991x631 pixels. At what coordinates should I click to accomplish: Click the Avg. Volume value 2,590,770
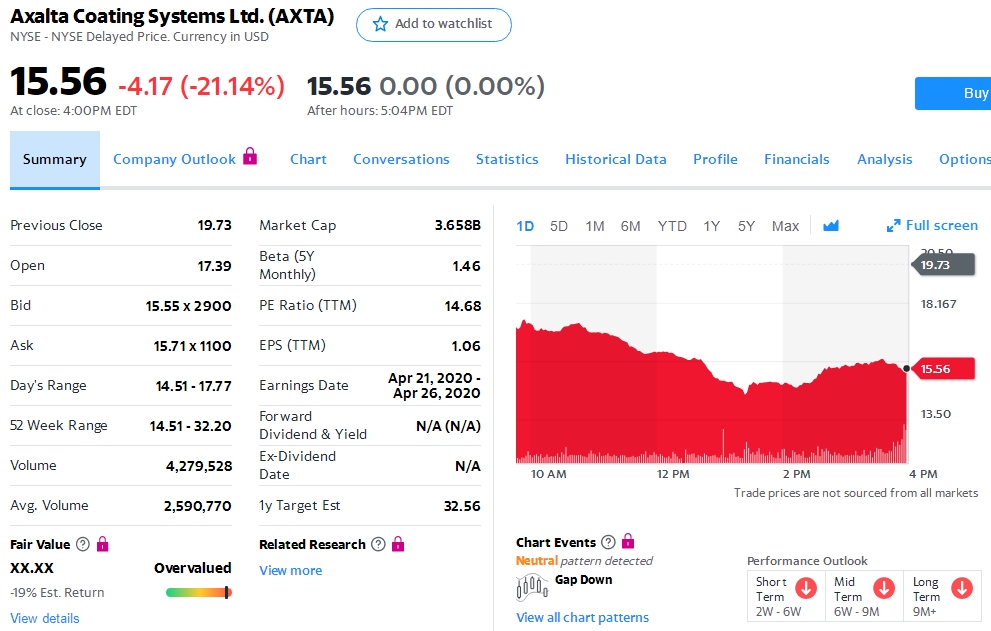coord(197,506)
